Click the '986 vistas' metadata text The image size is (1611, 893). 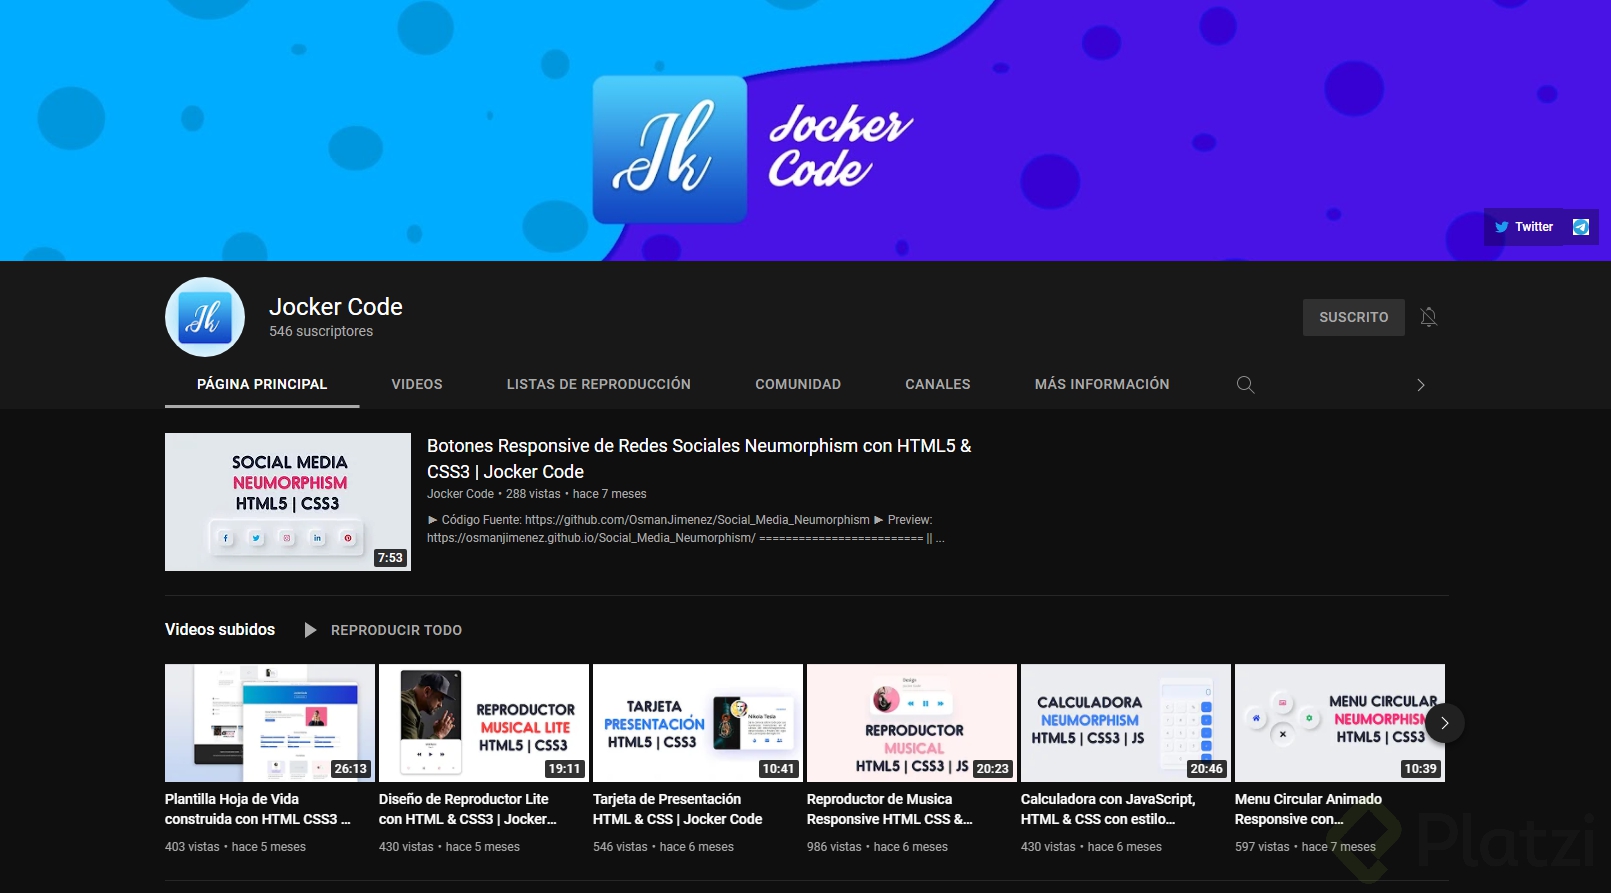coord(834,847)
